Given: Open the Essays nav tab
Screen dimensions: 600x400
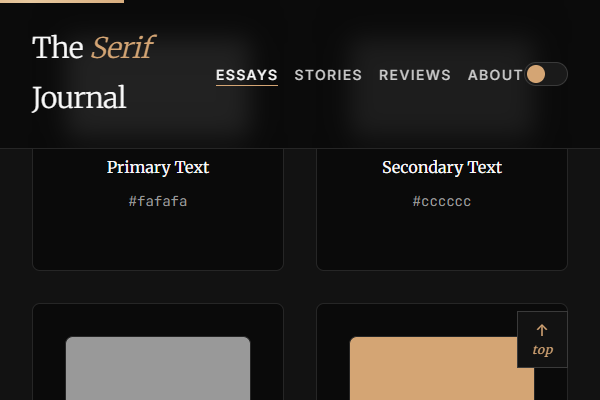Looking at the screenshot, I should tap(247, 75).
